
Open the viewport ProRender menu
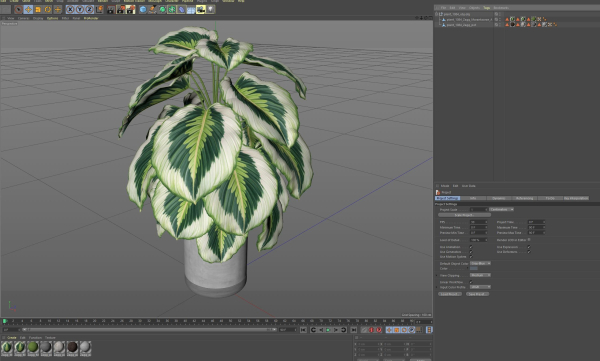point(91,18)
